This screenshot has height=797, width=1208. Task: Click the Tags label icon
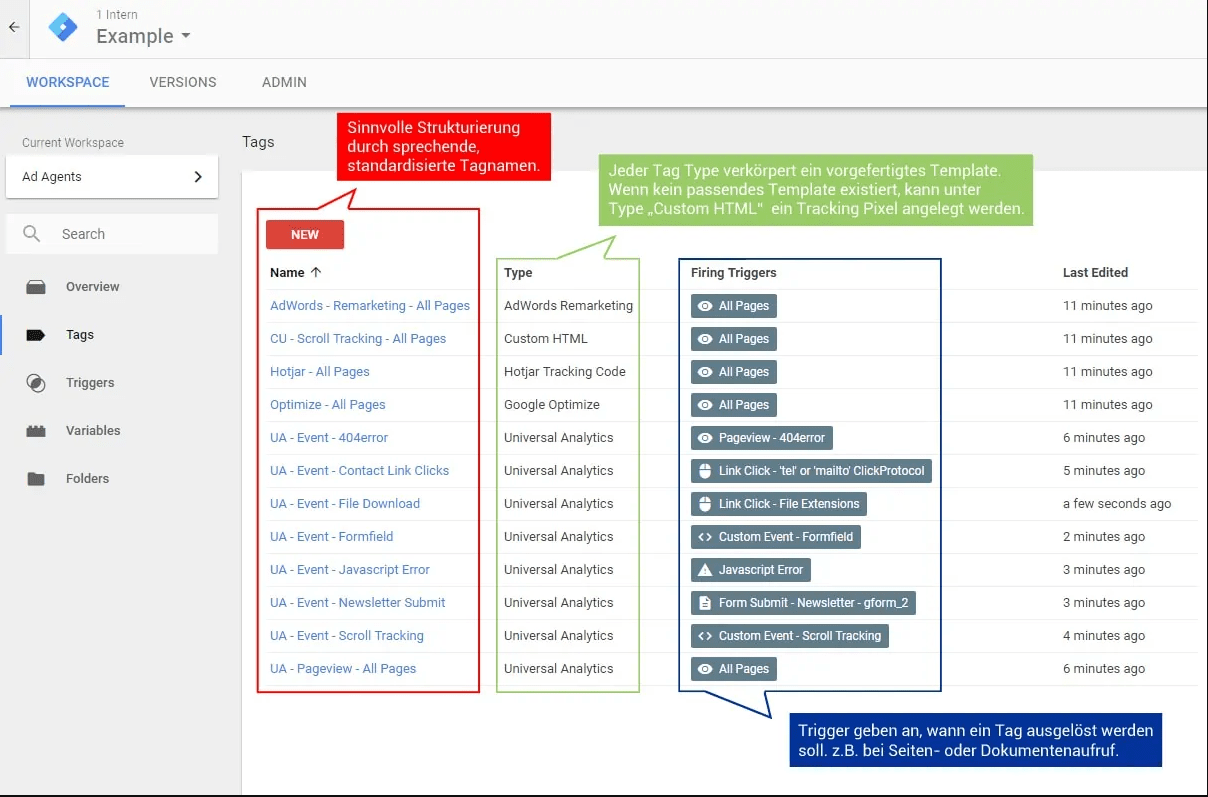point(36,335)
